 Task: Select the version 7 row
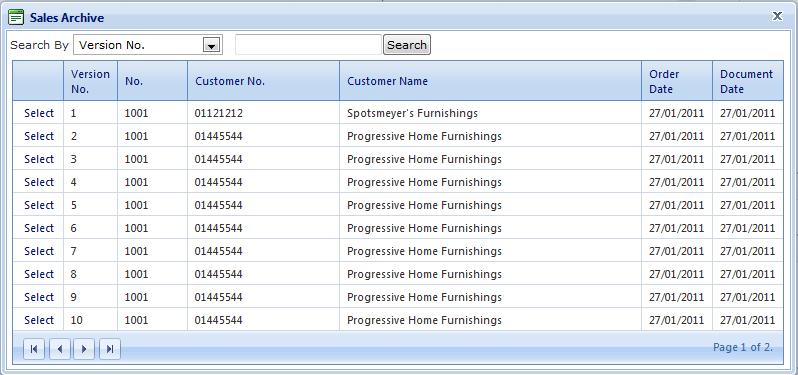[x=39, y=251]
